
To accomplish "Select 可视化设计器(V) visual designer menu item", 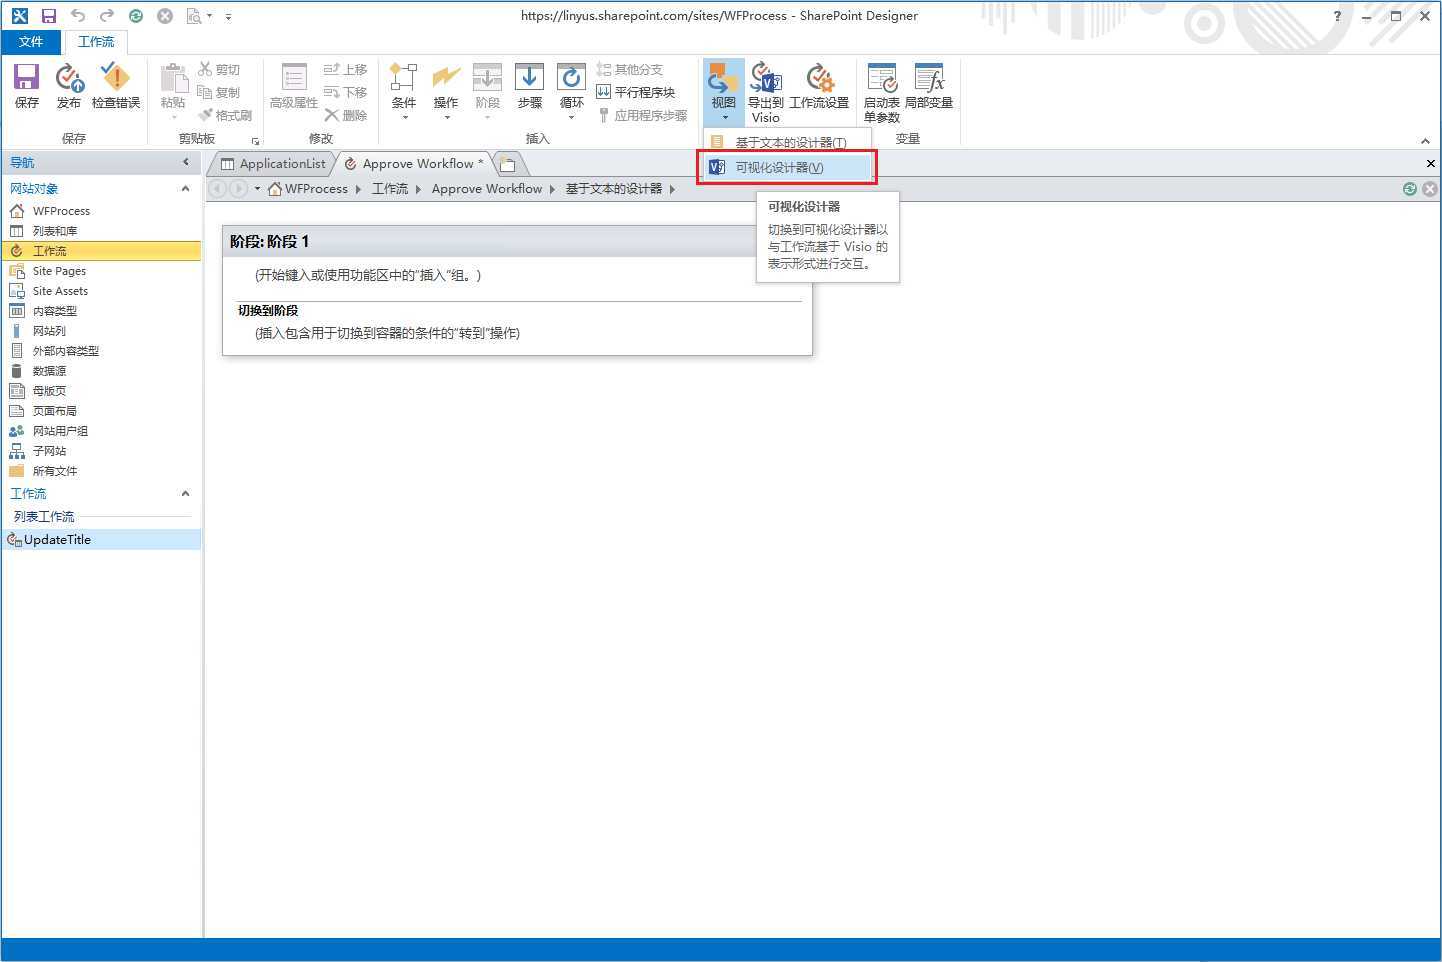I will click(x=787, y=167).
